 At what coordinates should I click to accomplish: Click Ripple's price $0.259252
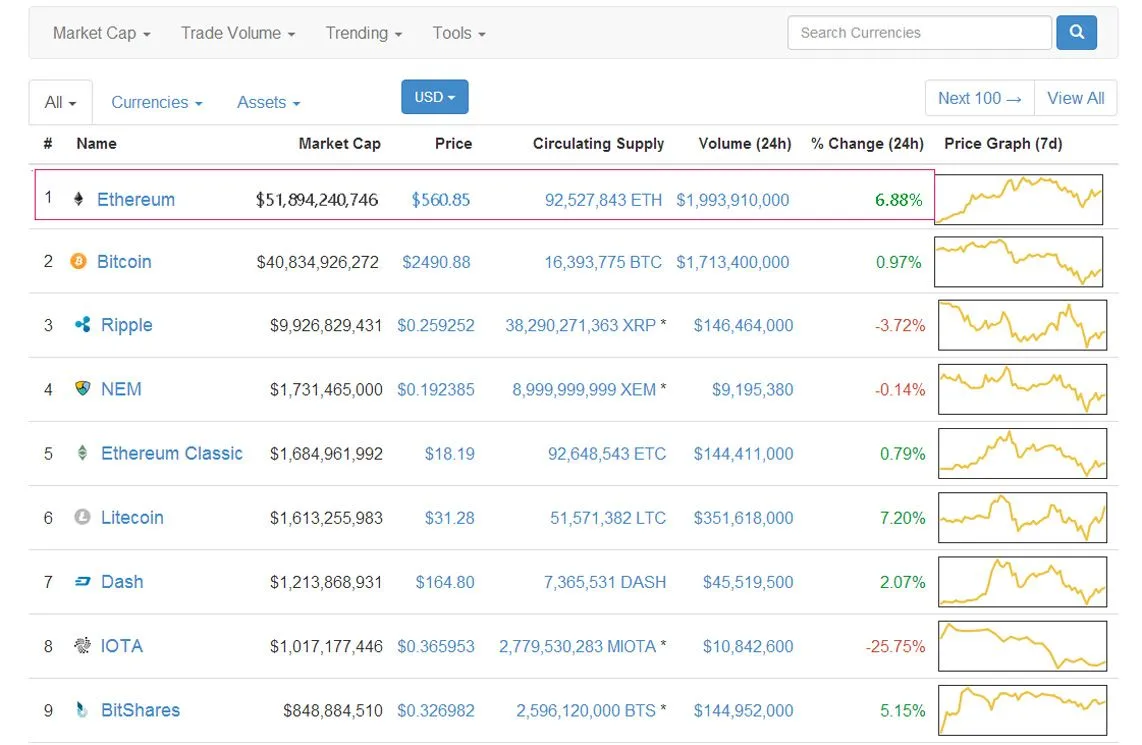(436, 325)
